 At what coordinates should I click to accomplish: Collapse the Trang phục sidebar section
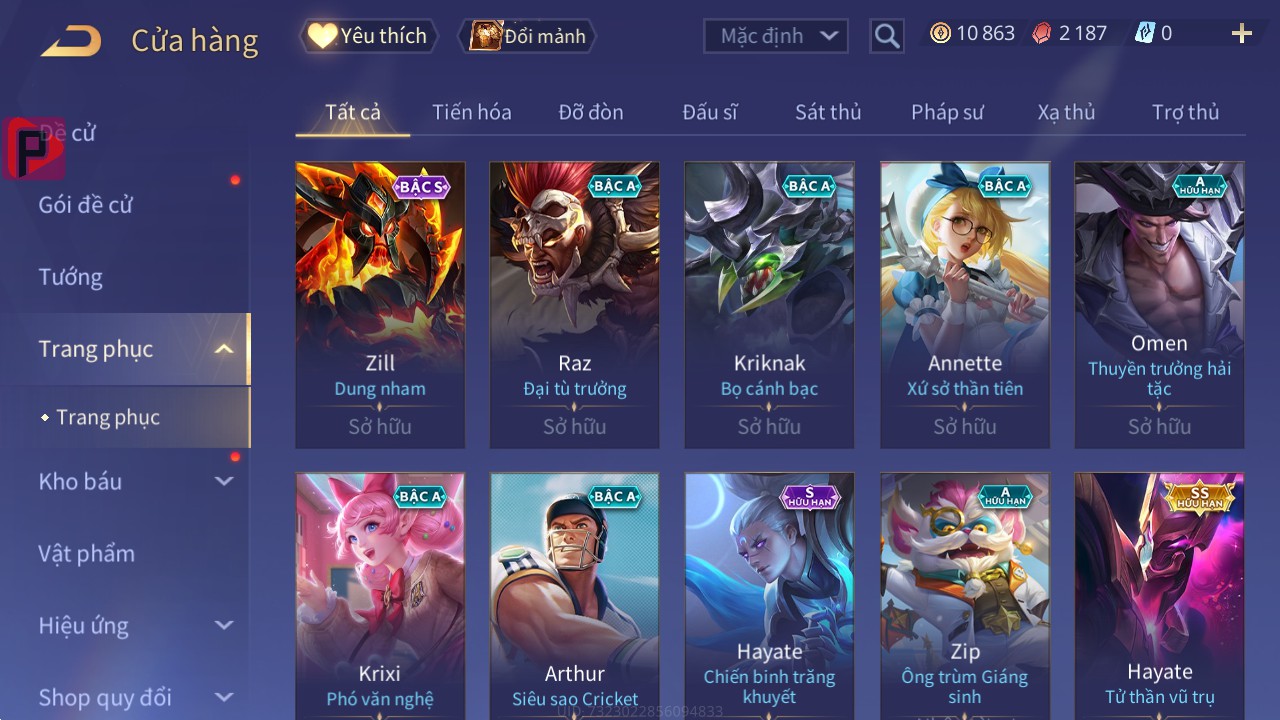coord(224,349)
